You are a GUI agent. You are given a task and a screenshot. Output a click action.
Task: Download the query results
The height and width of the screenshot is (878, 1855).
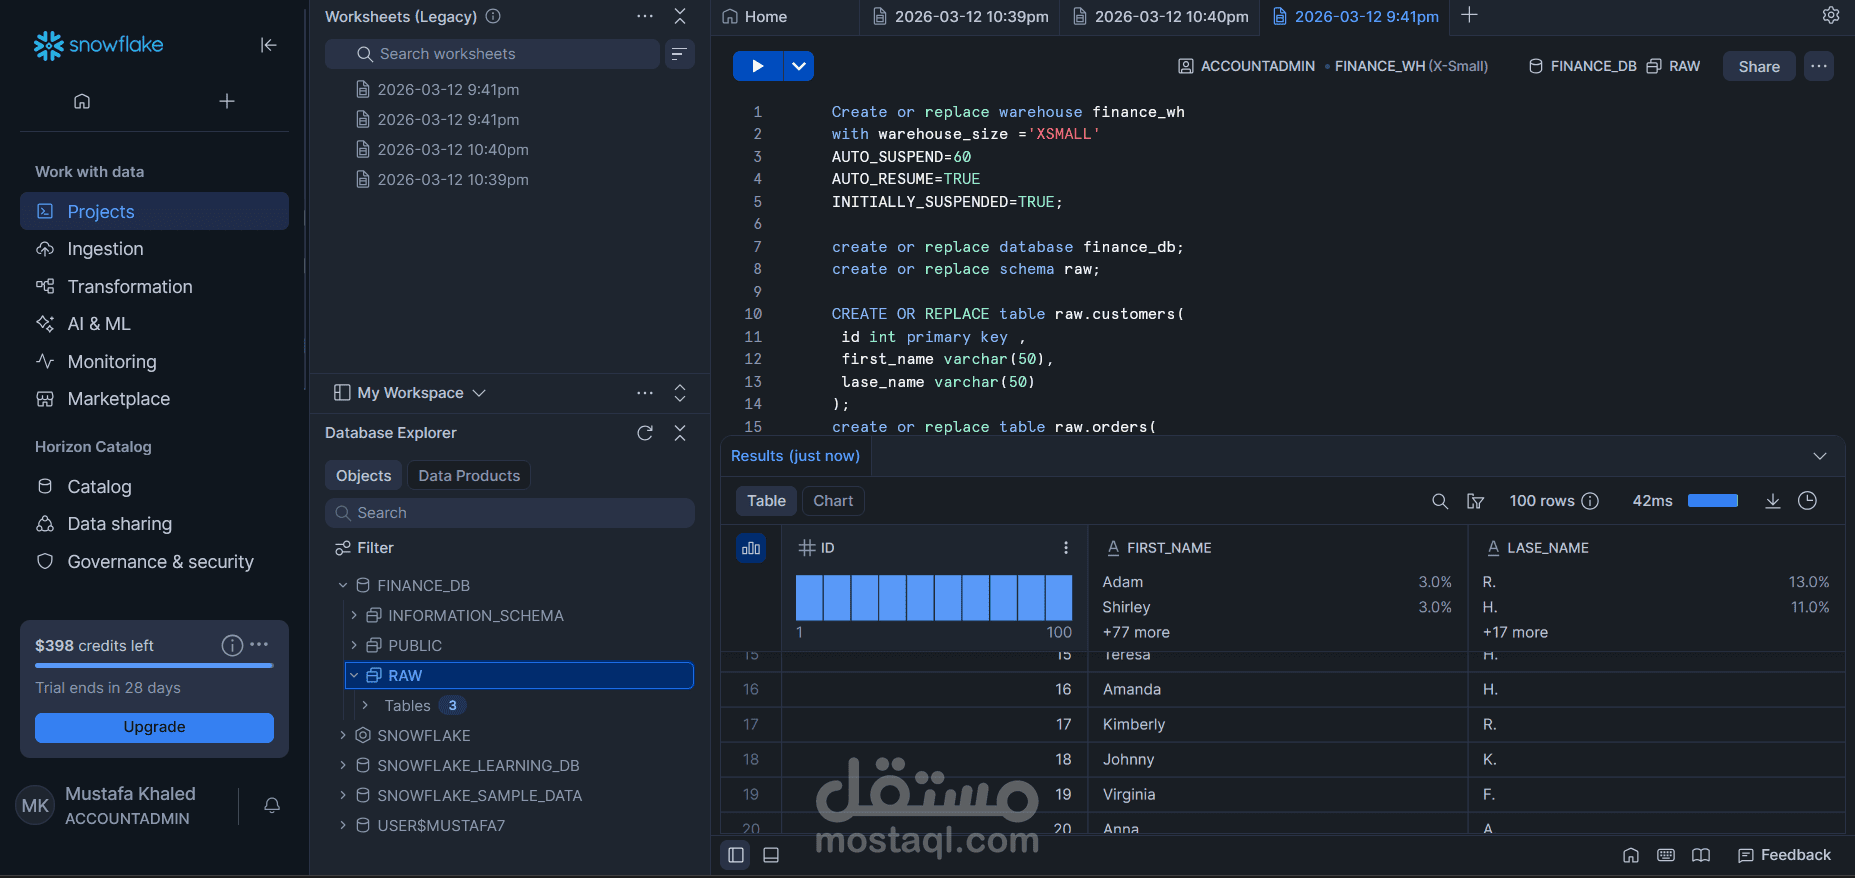coord(1773,501)
